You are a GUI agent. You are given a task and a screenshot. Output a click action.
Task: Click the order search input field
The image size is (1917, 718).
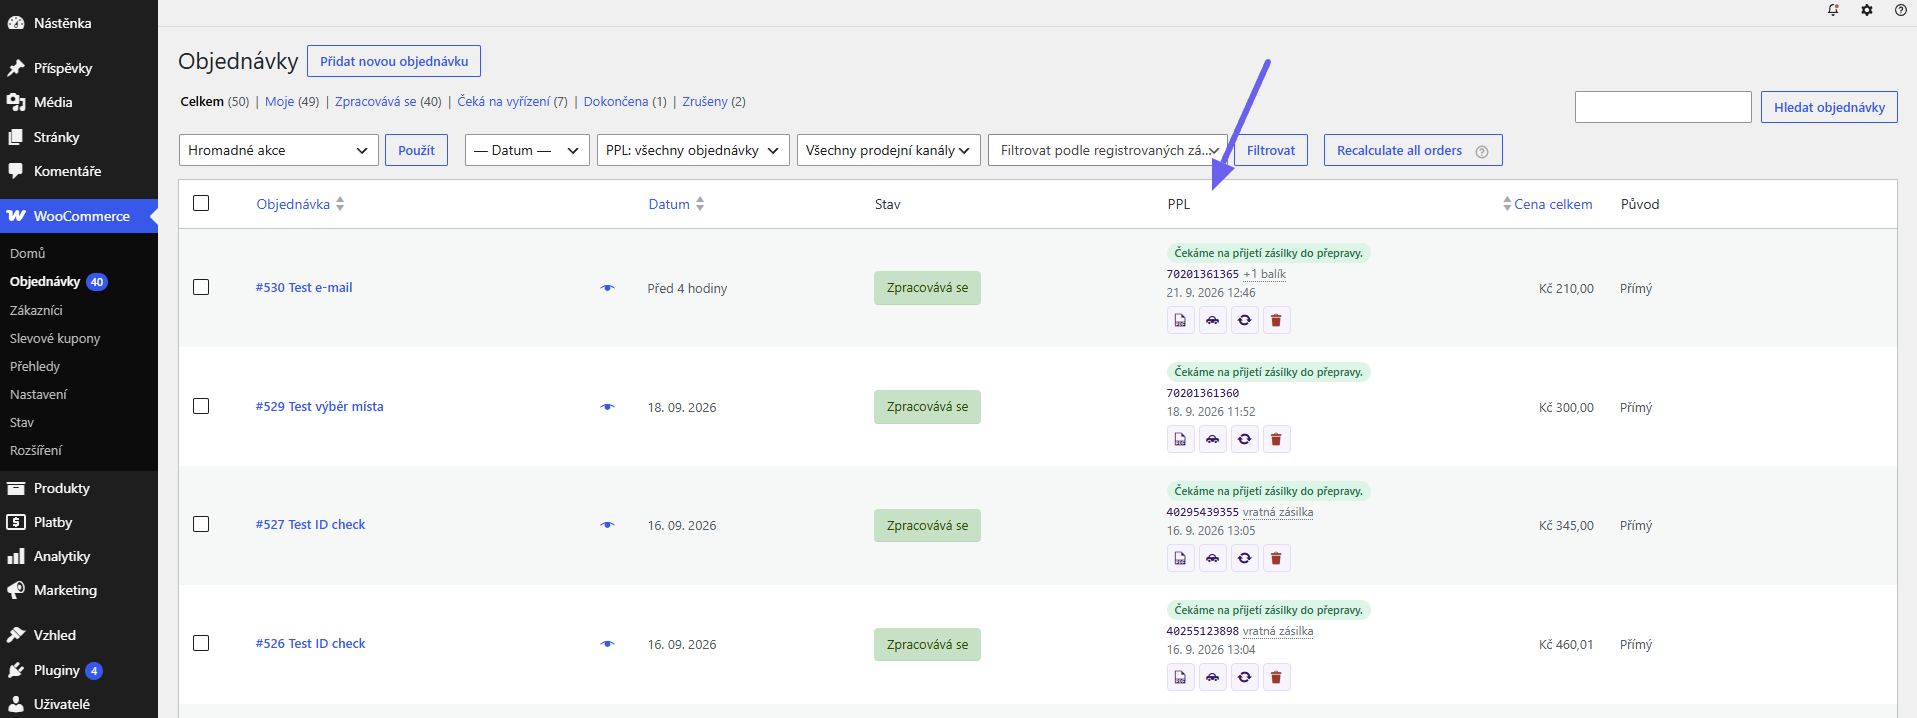point(1663,107)
